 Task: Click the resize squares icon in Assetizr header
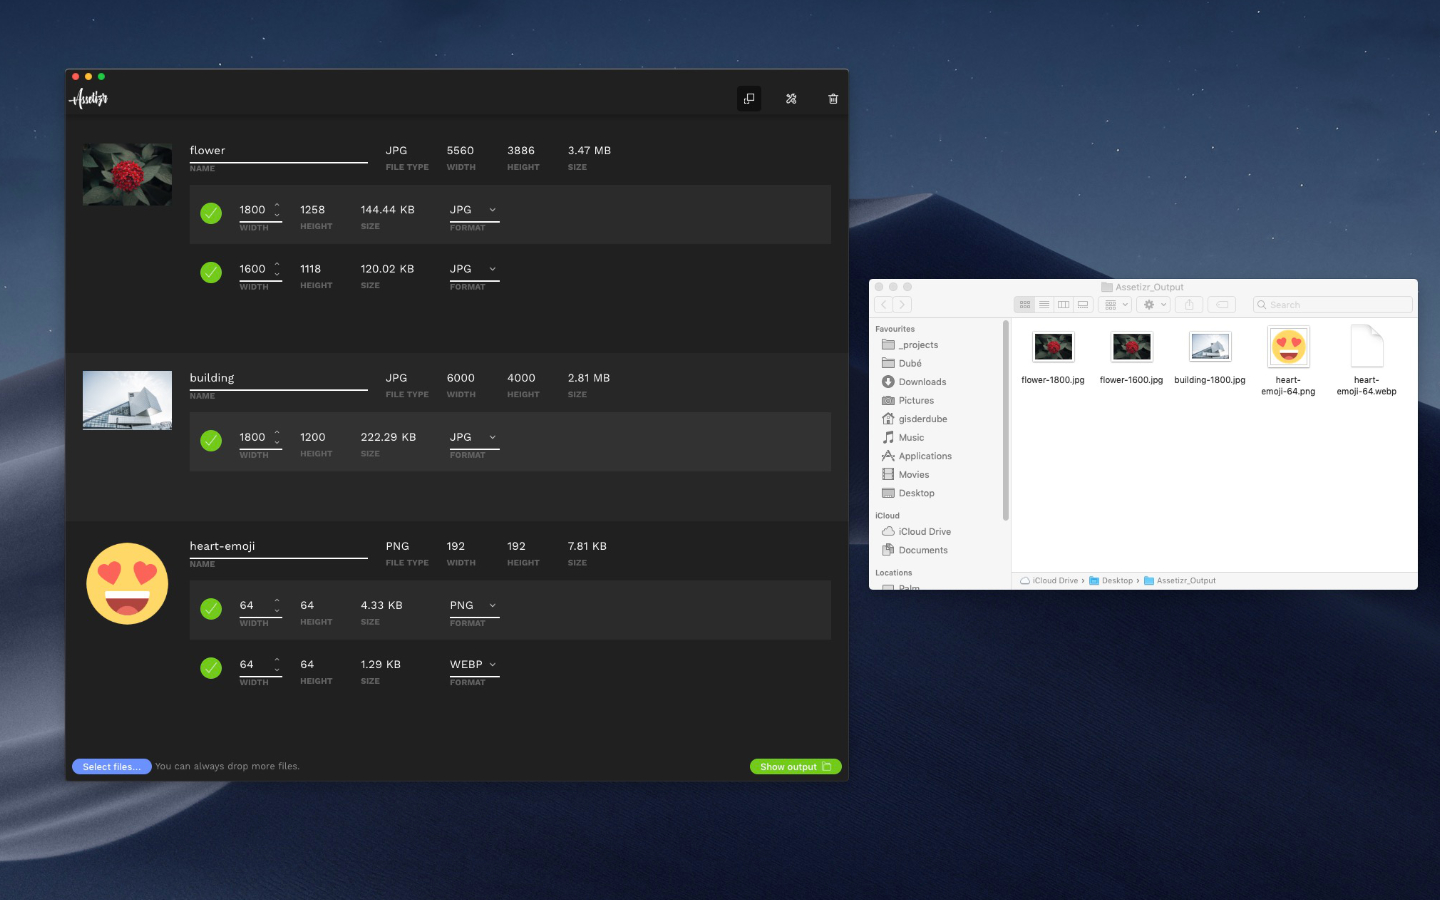click(749, 99)
